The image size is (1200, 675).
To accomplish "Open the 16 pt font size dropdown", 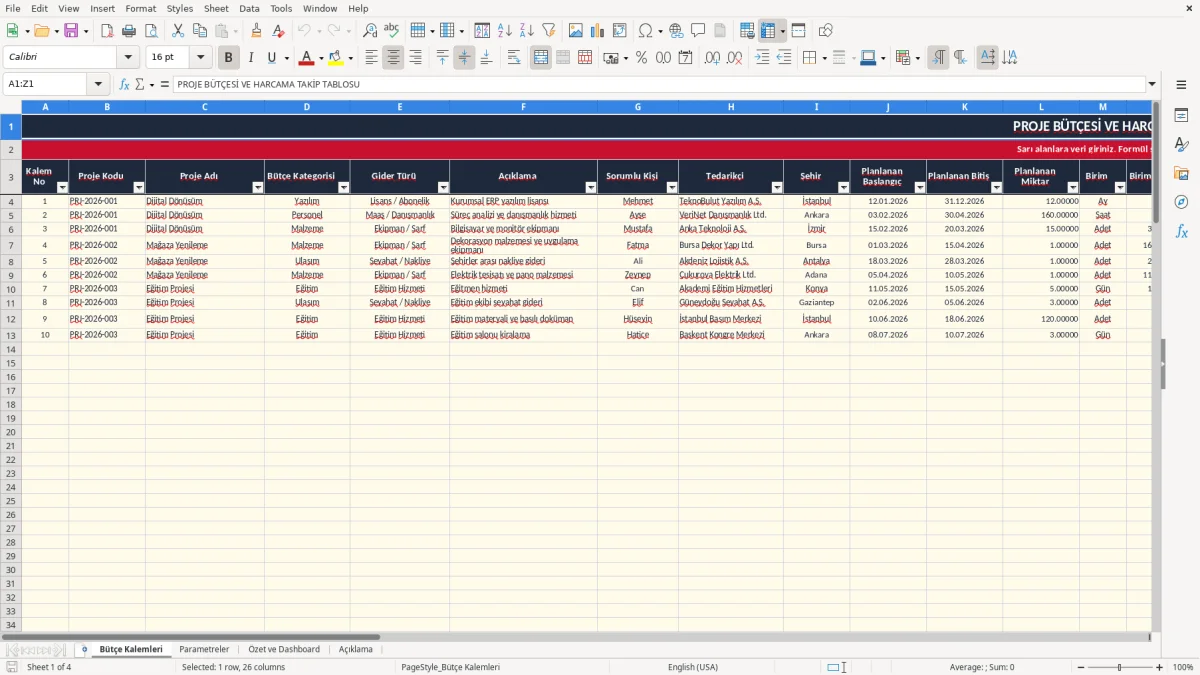I will click(x=201, y=58).
